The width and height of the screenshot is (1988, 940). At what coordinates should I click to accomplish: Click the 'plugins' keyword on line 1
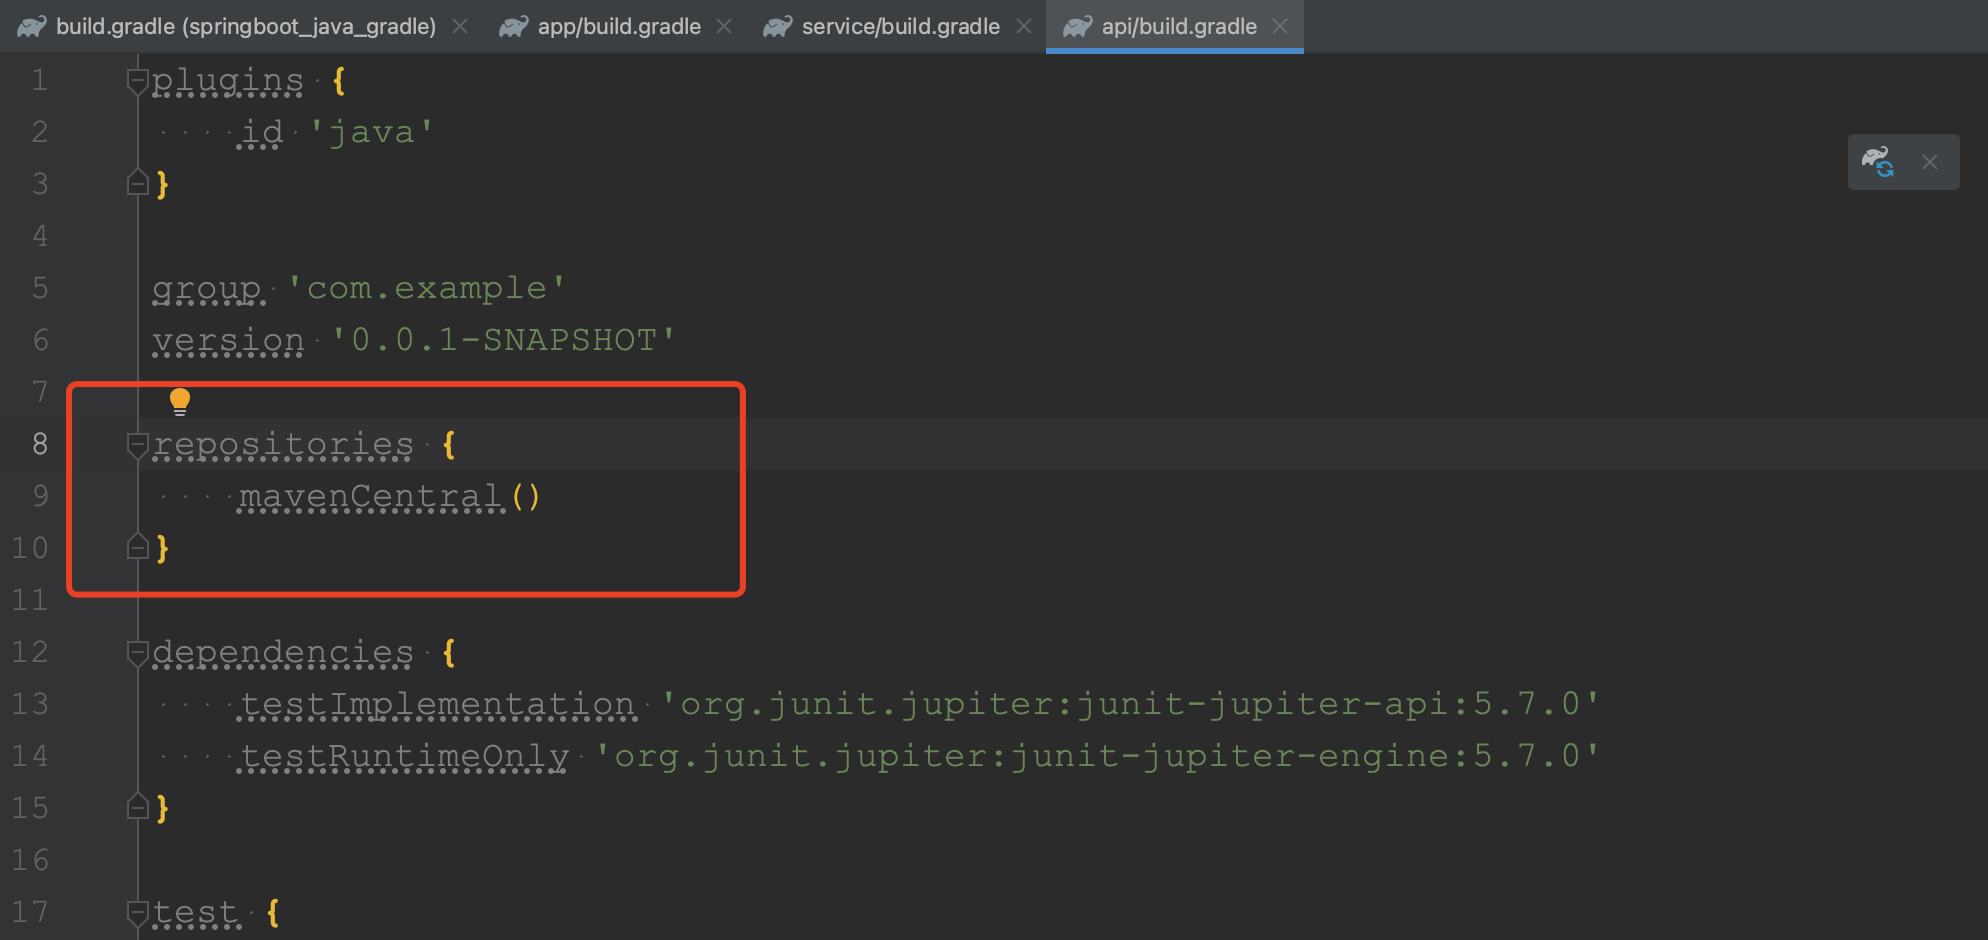pyautogui.click(x=228, y=80)
